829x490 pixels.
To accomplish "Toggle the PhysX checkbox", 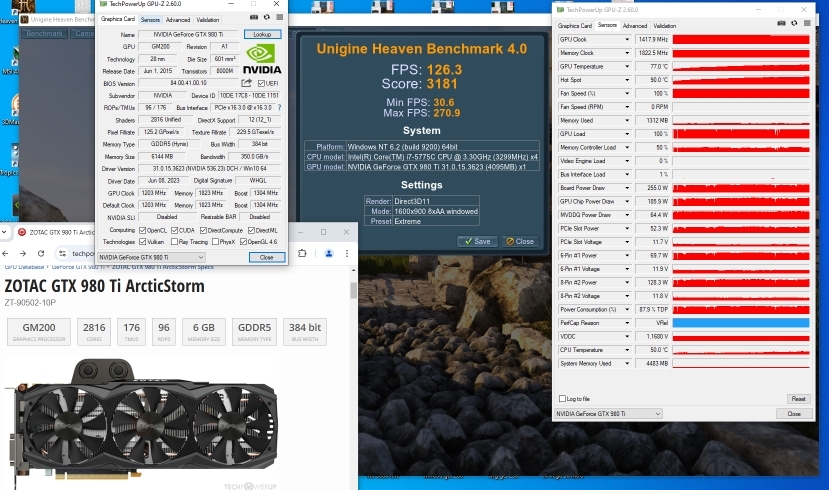I will pyautogui.click(x=215, y=242).
